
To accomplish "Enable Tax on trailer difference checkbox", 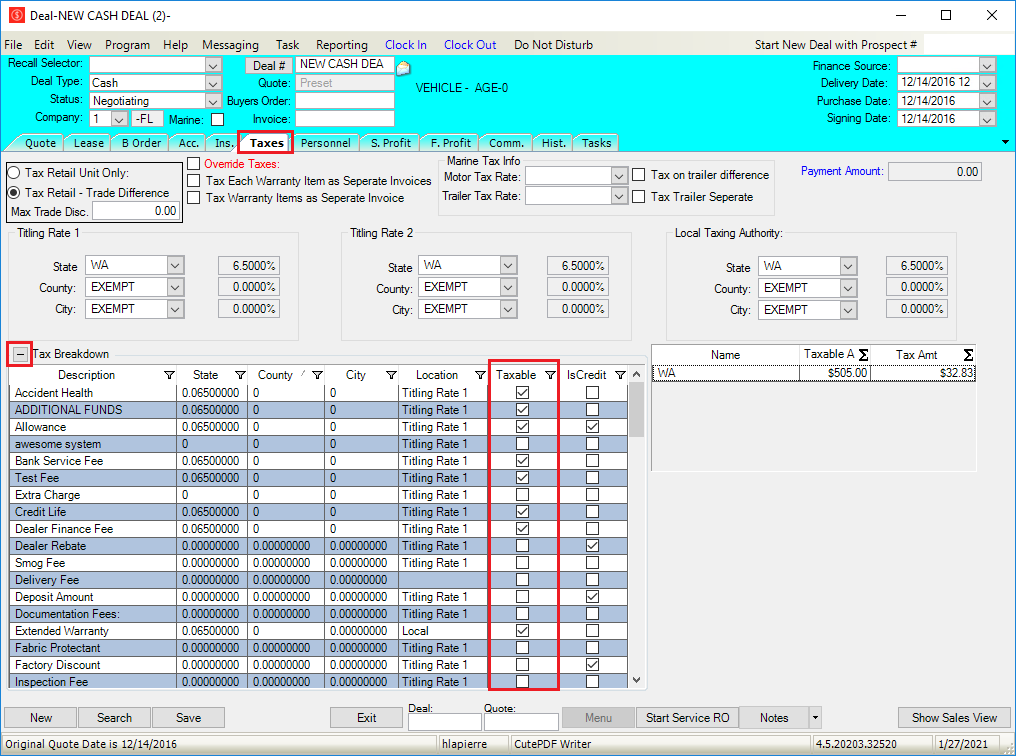I will (638, 175).
